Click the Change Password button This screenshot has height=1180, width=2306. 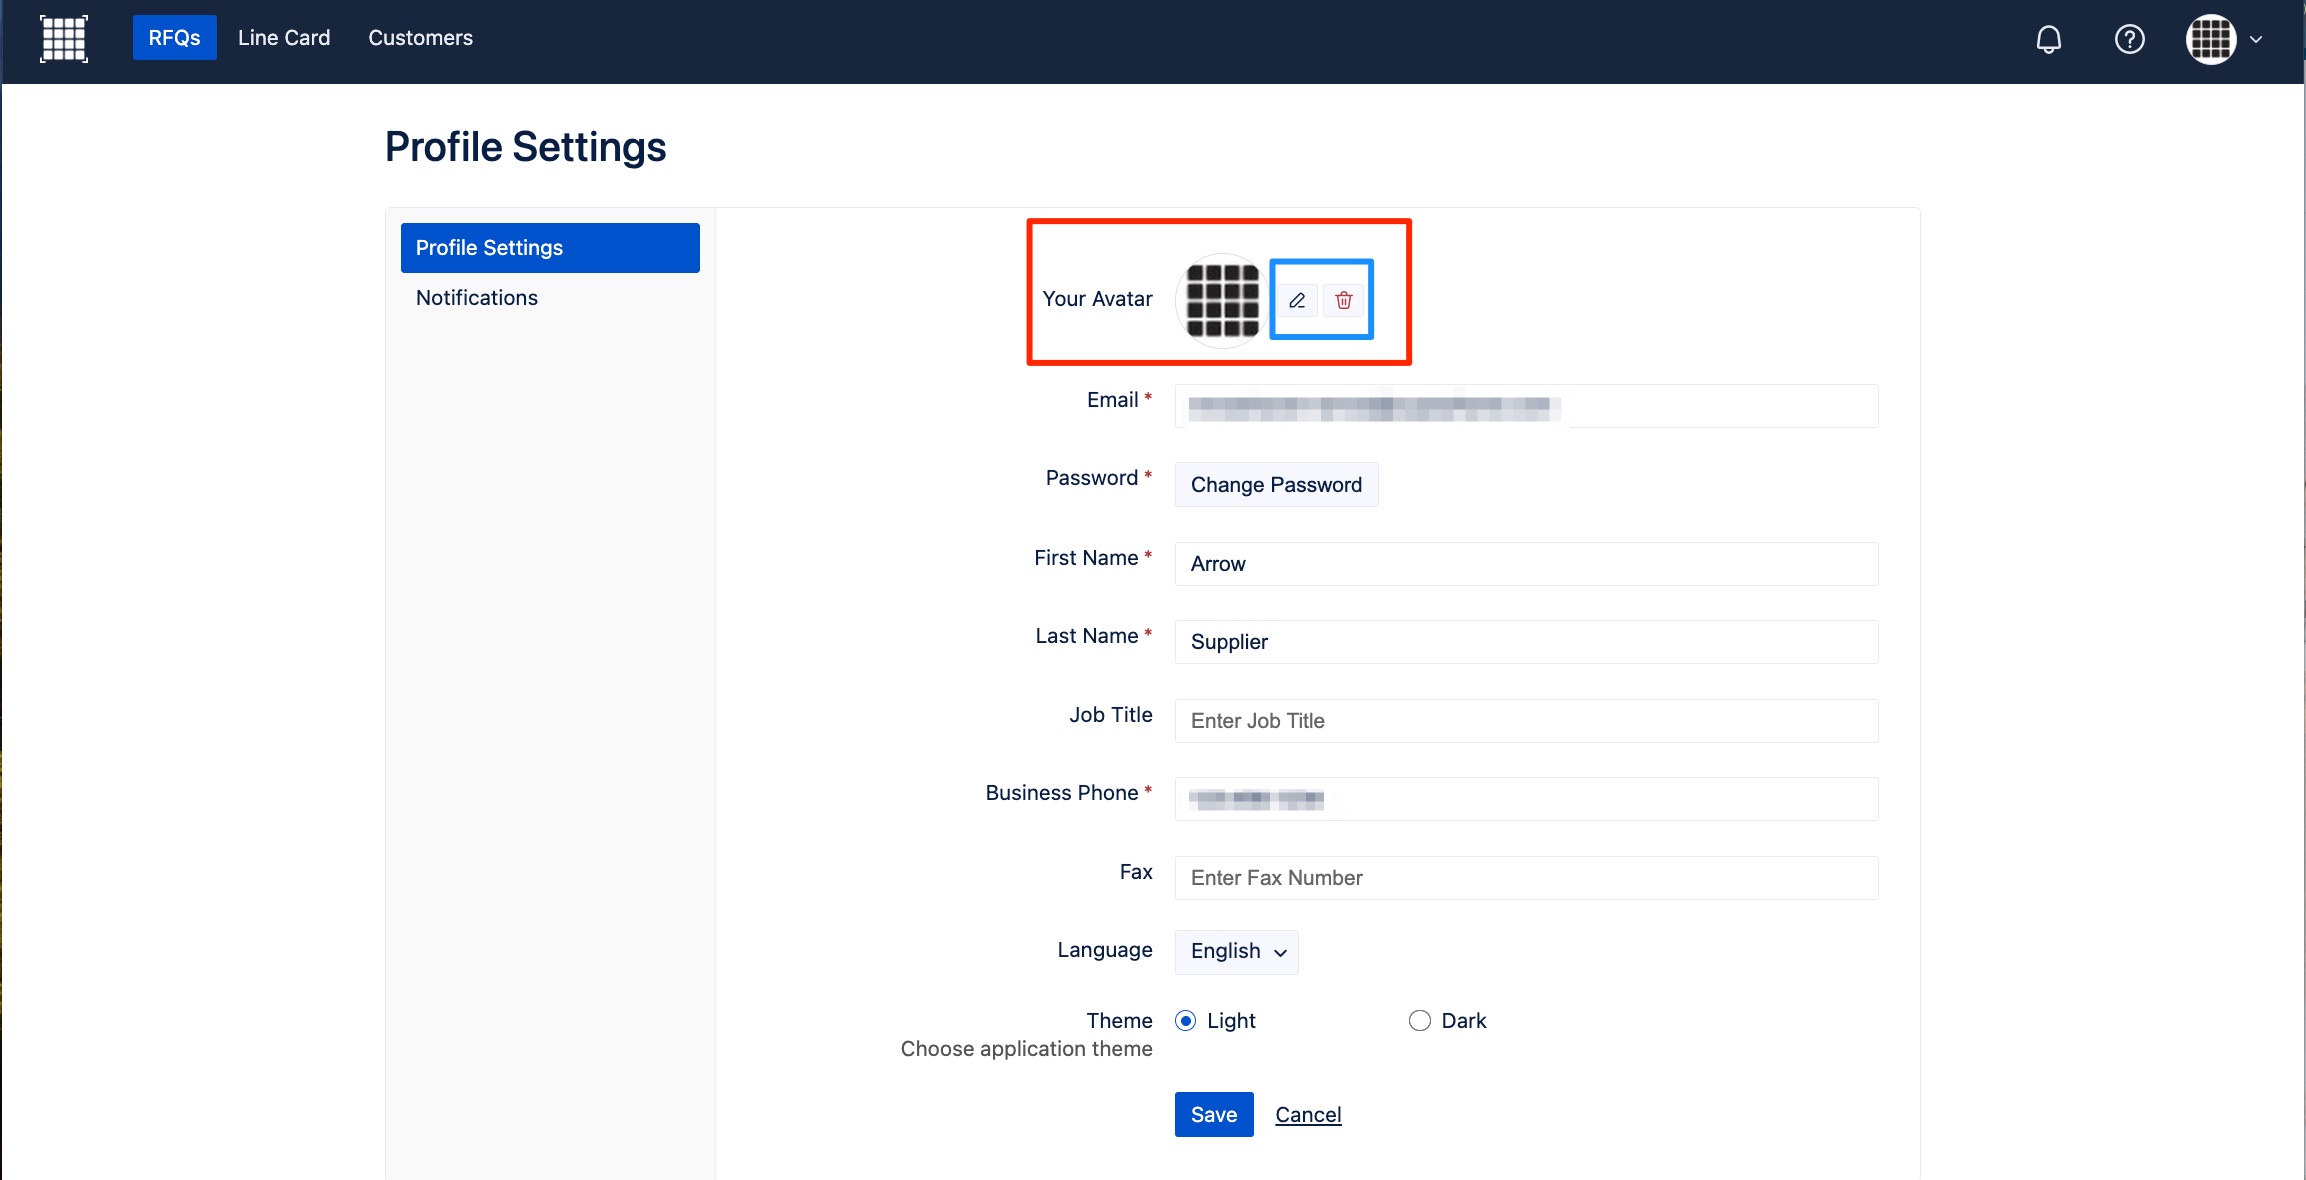coord(1276,485)
